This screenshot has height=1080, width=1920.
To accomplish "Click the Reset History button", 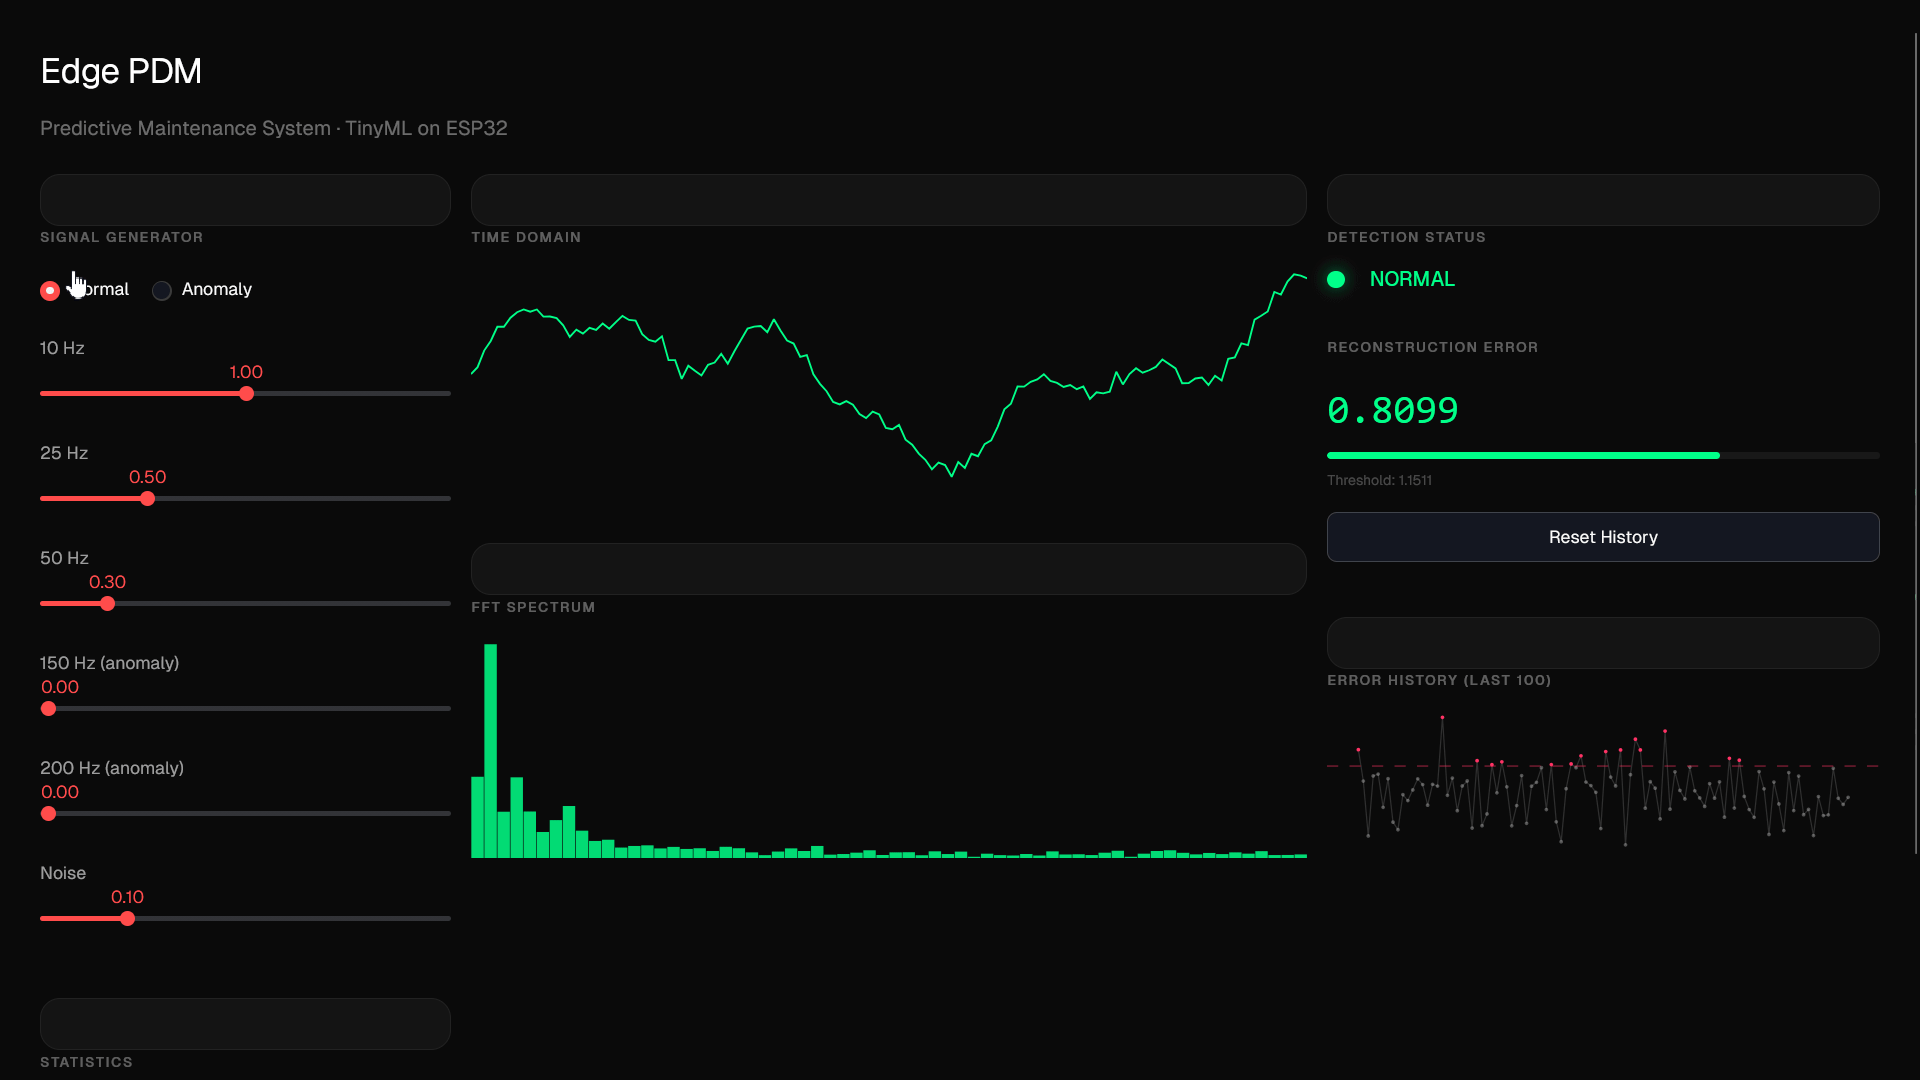I will coord(1603,537).
